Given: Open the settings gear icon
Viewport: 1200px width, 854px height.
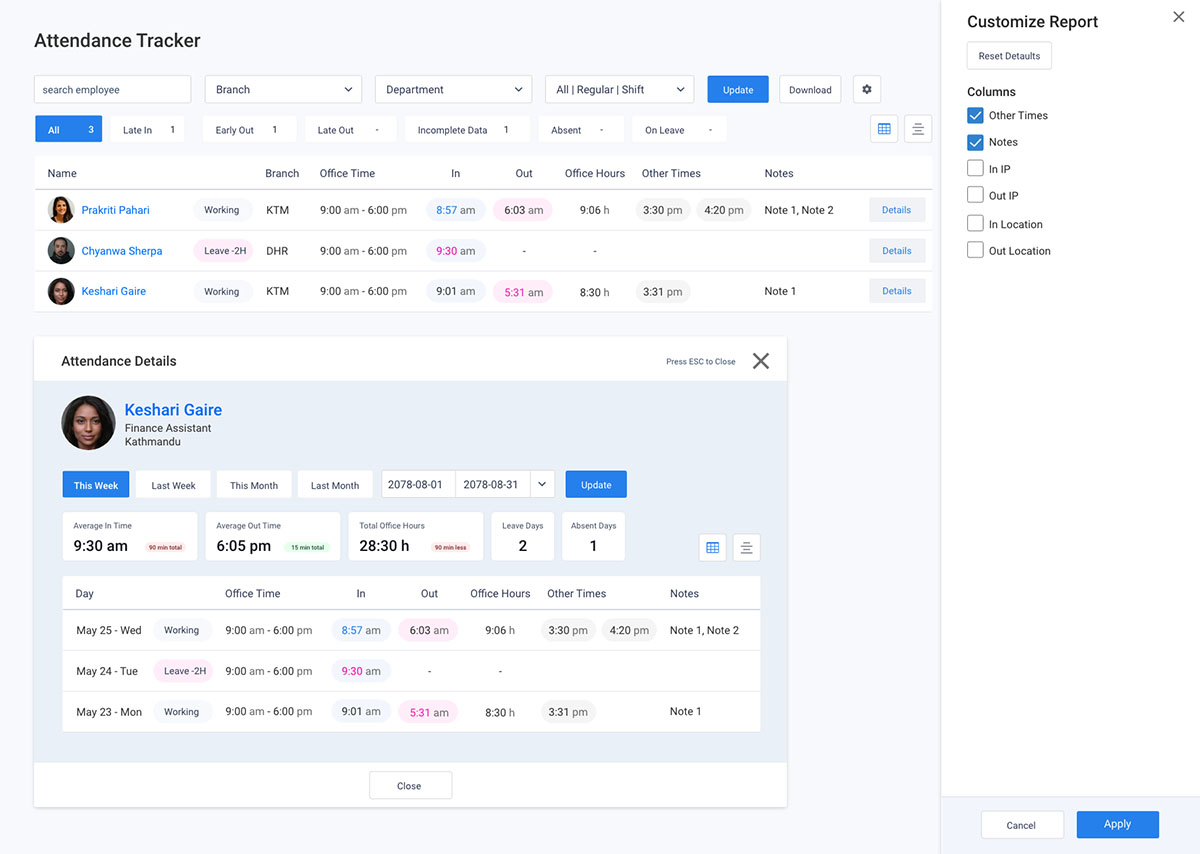Looking at the screenshot, I should [x=866, y=89].
